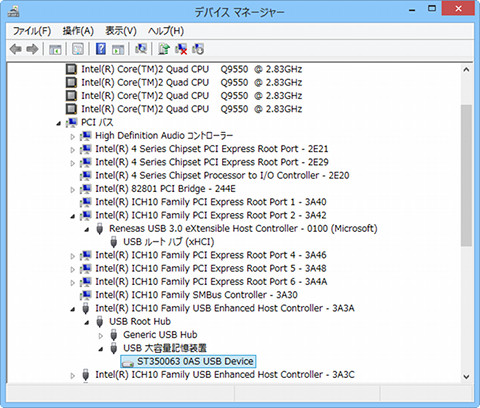Image resolution: width=480 pixels, height=408 pixels.
Task: Update driver software via the toolbar icon
Action: click(164, 49)
